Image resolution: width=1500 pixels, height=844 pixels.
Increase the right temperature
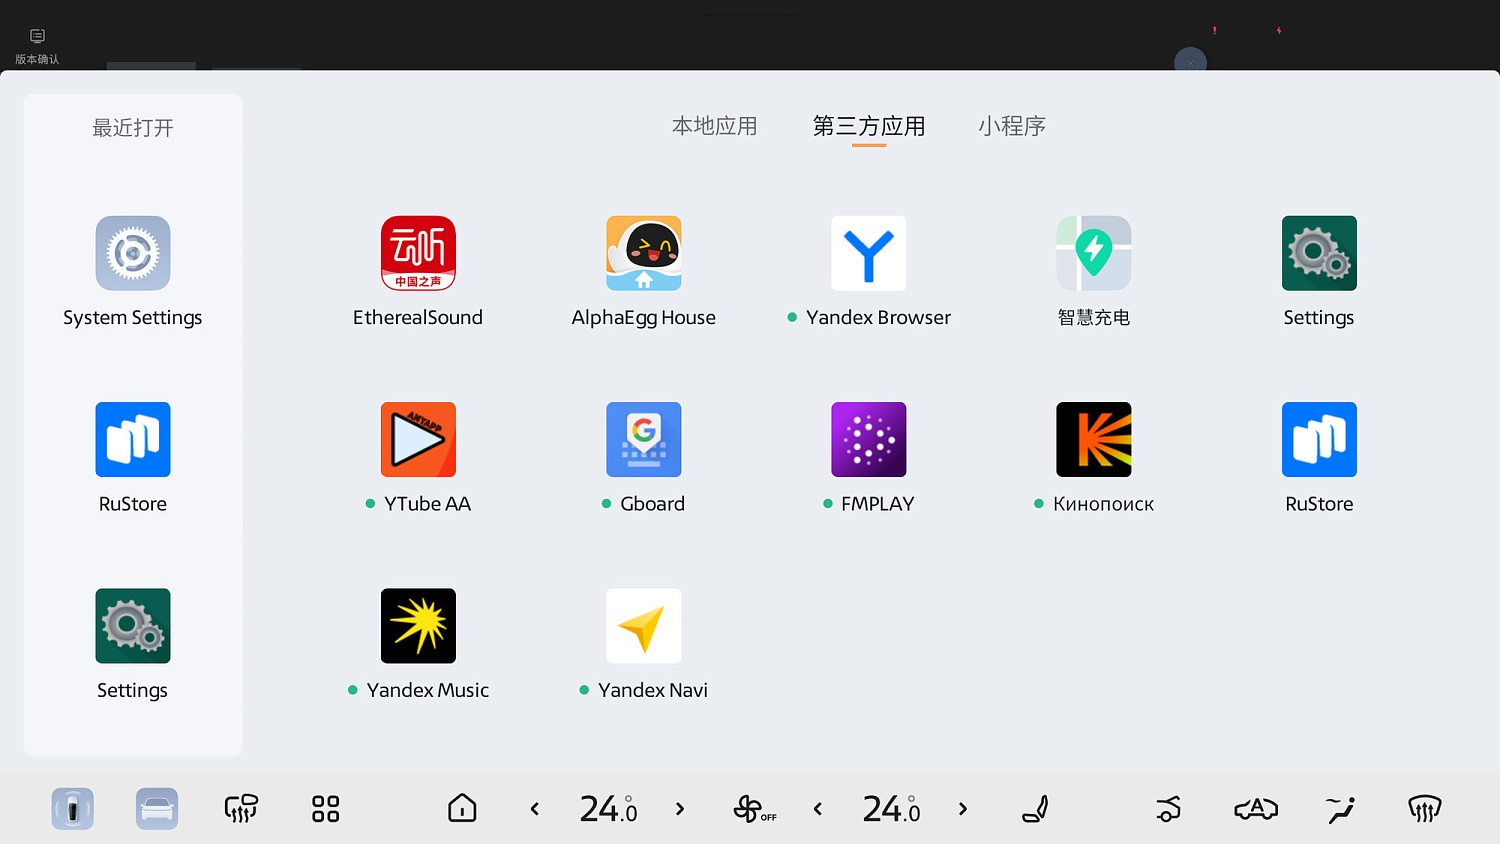[963, 809]
